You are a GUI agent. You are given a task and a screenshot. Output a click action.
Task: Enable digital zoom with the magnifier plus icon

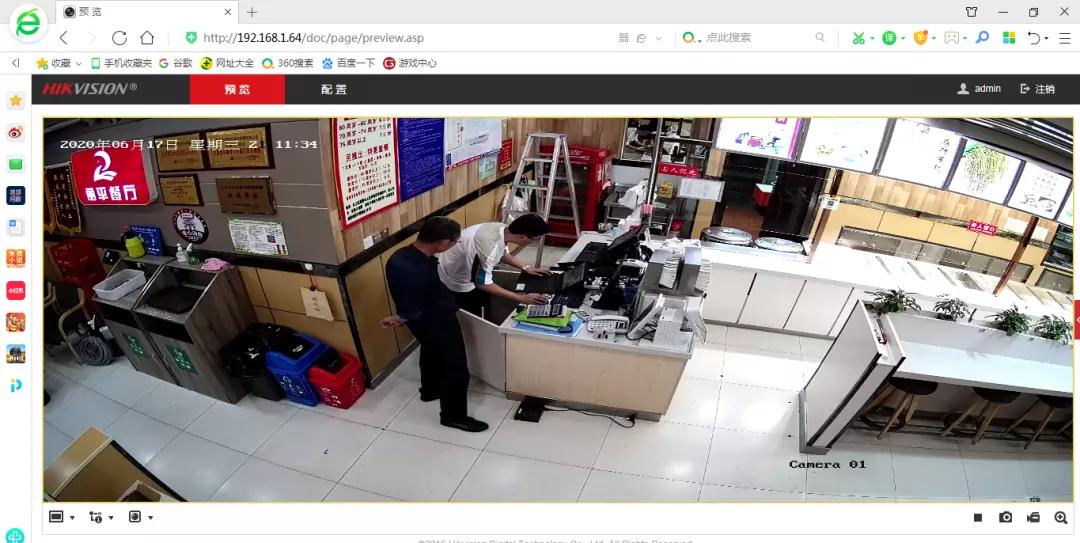tap(1061, 518)
